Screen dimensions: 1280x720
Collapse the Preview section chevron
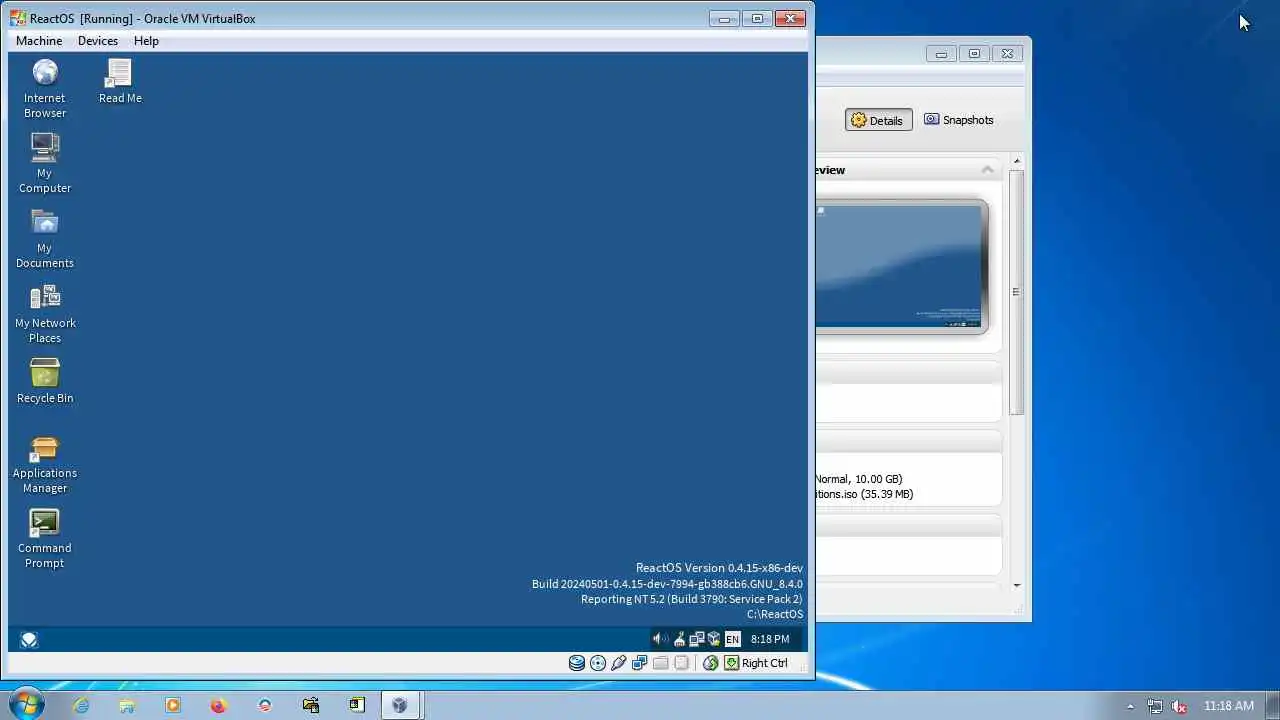pyautogui.click(x=988, y=170)
